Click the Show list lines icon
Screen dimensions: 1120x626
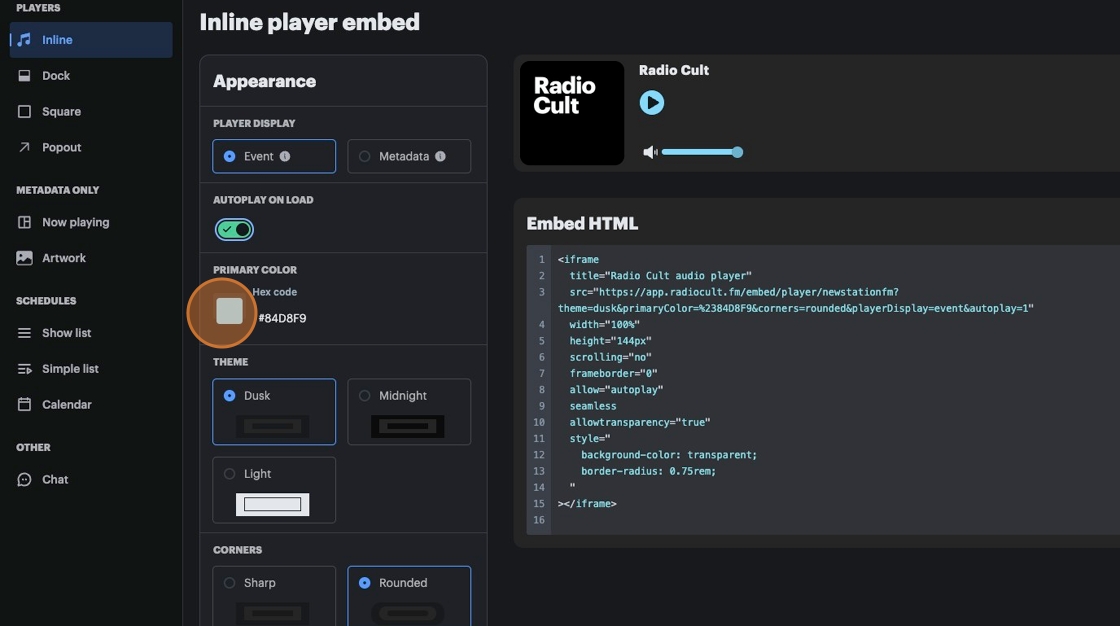point(24,333)
